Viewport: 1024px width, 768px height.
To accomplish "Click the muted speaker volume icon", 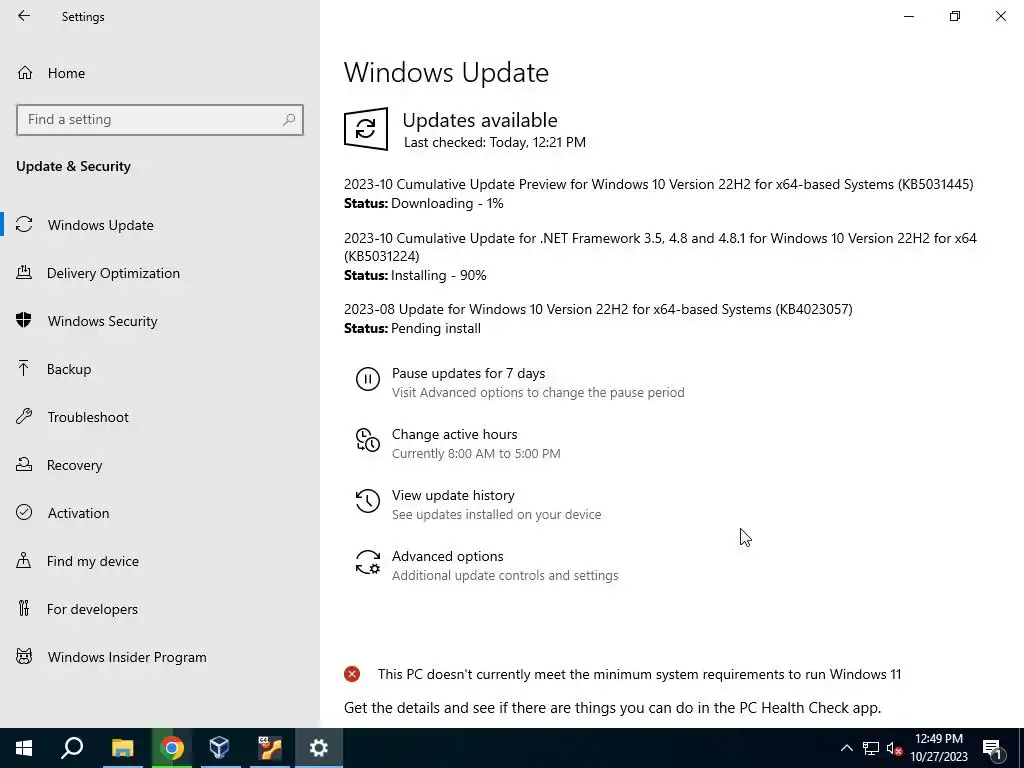I will [895, 748].
